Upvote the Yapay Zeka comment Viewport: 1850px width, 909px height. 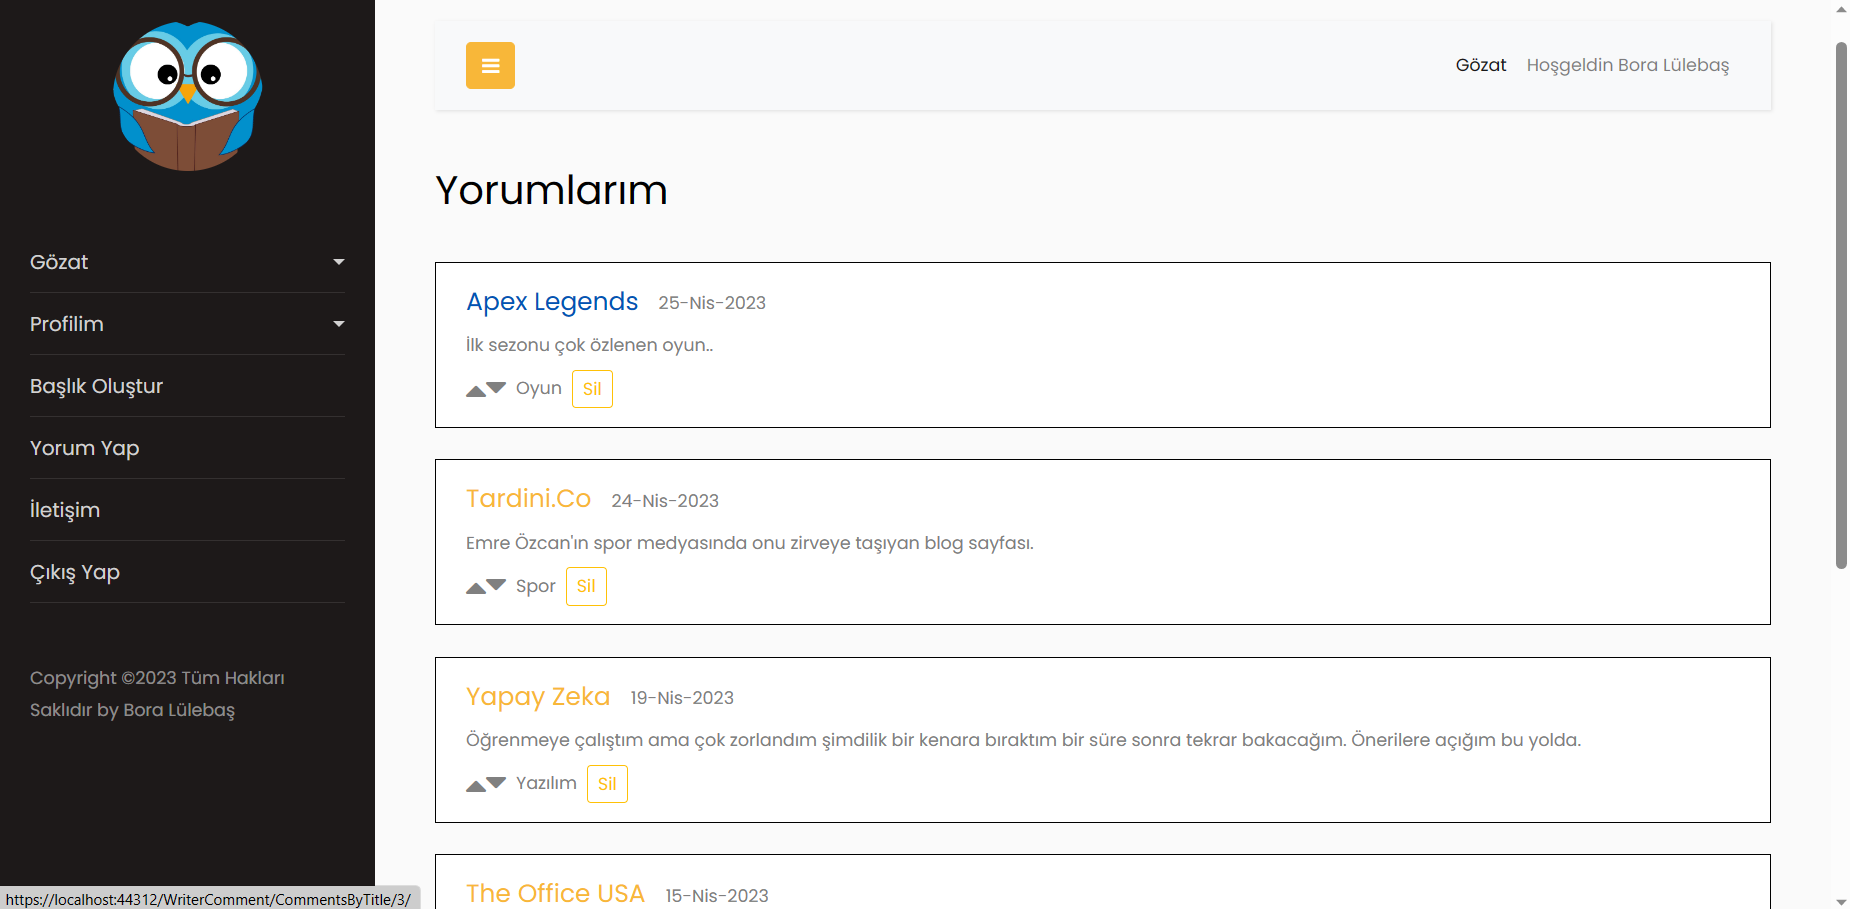476,785
